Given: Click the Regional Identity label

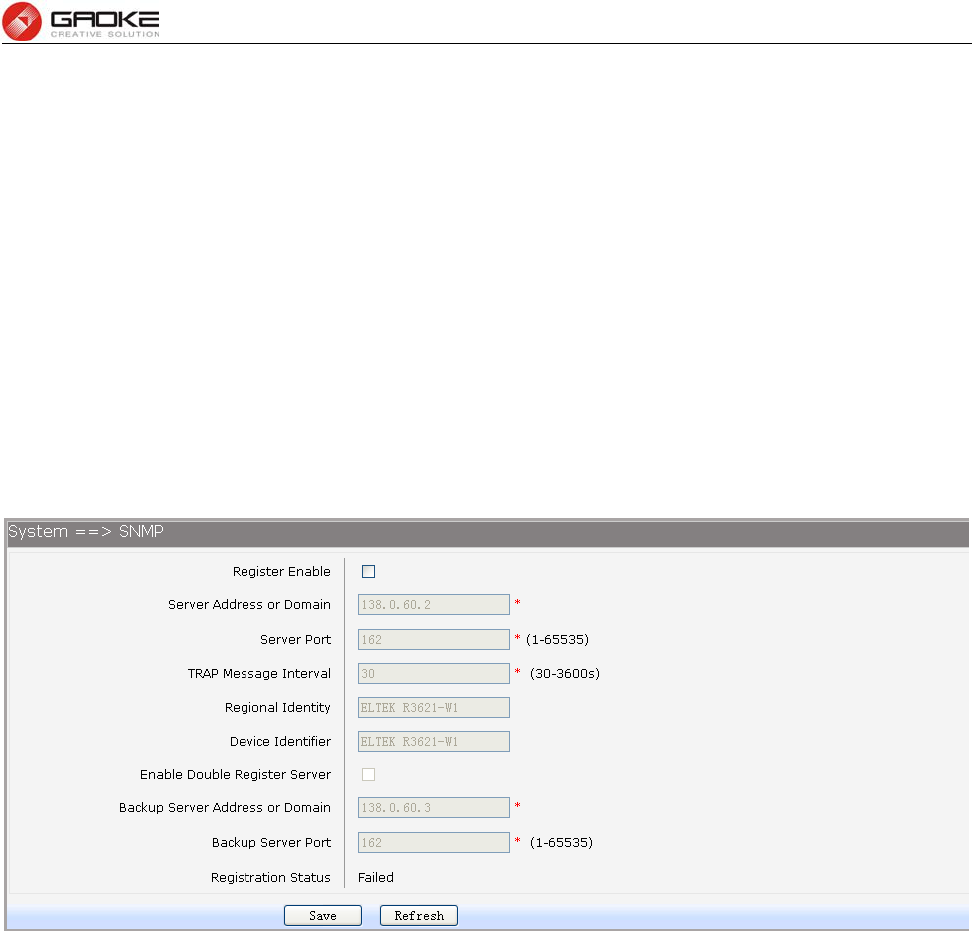Looking at the screenshot, I should tap(278, 707).
